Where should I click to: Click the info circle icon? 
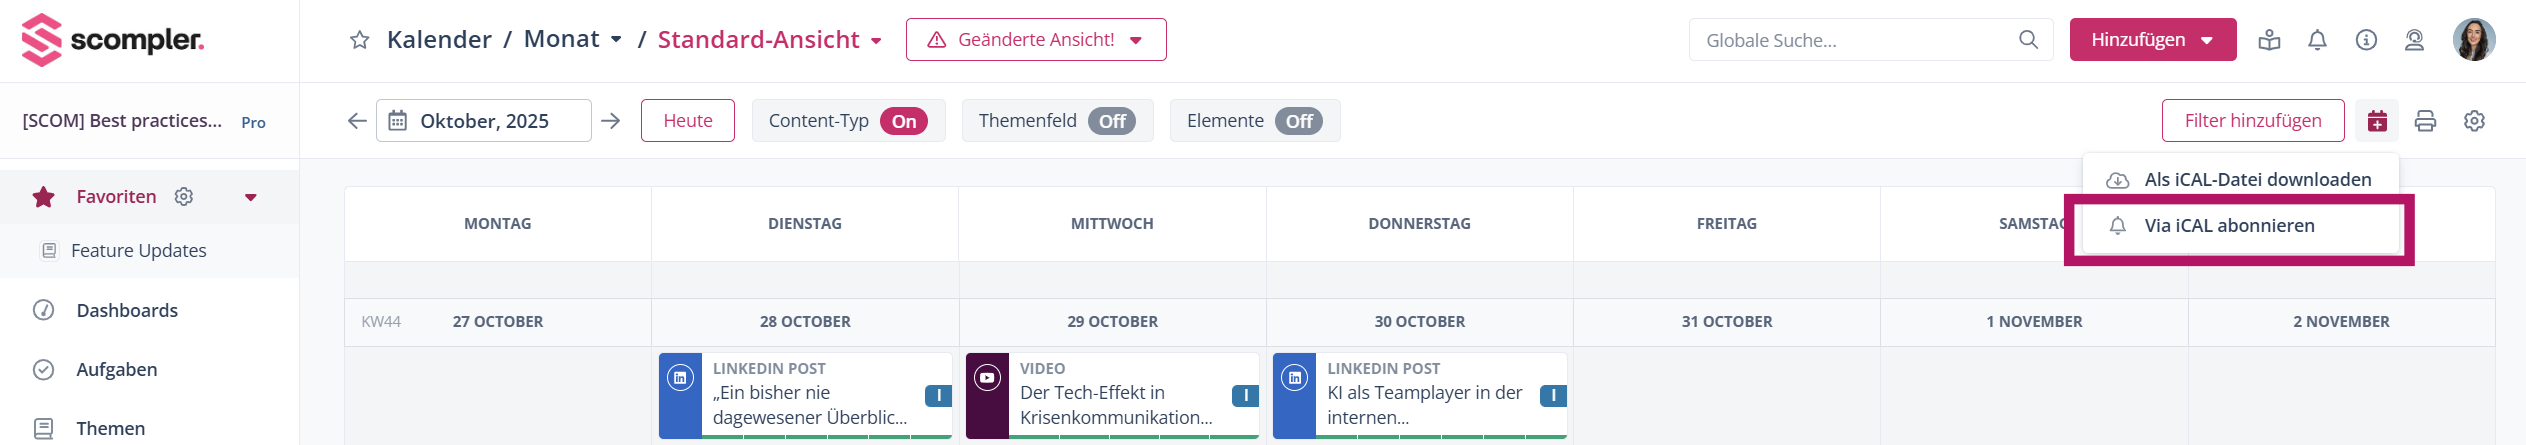tap(2366, 40)
